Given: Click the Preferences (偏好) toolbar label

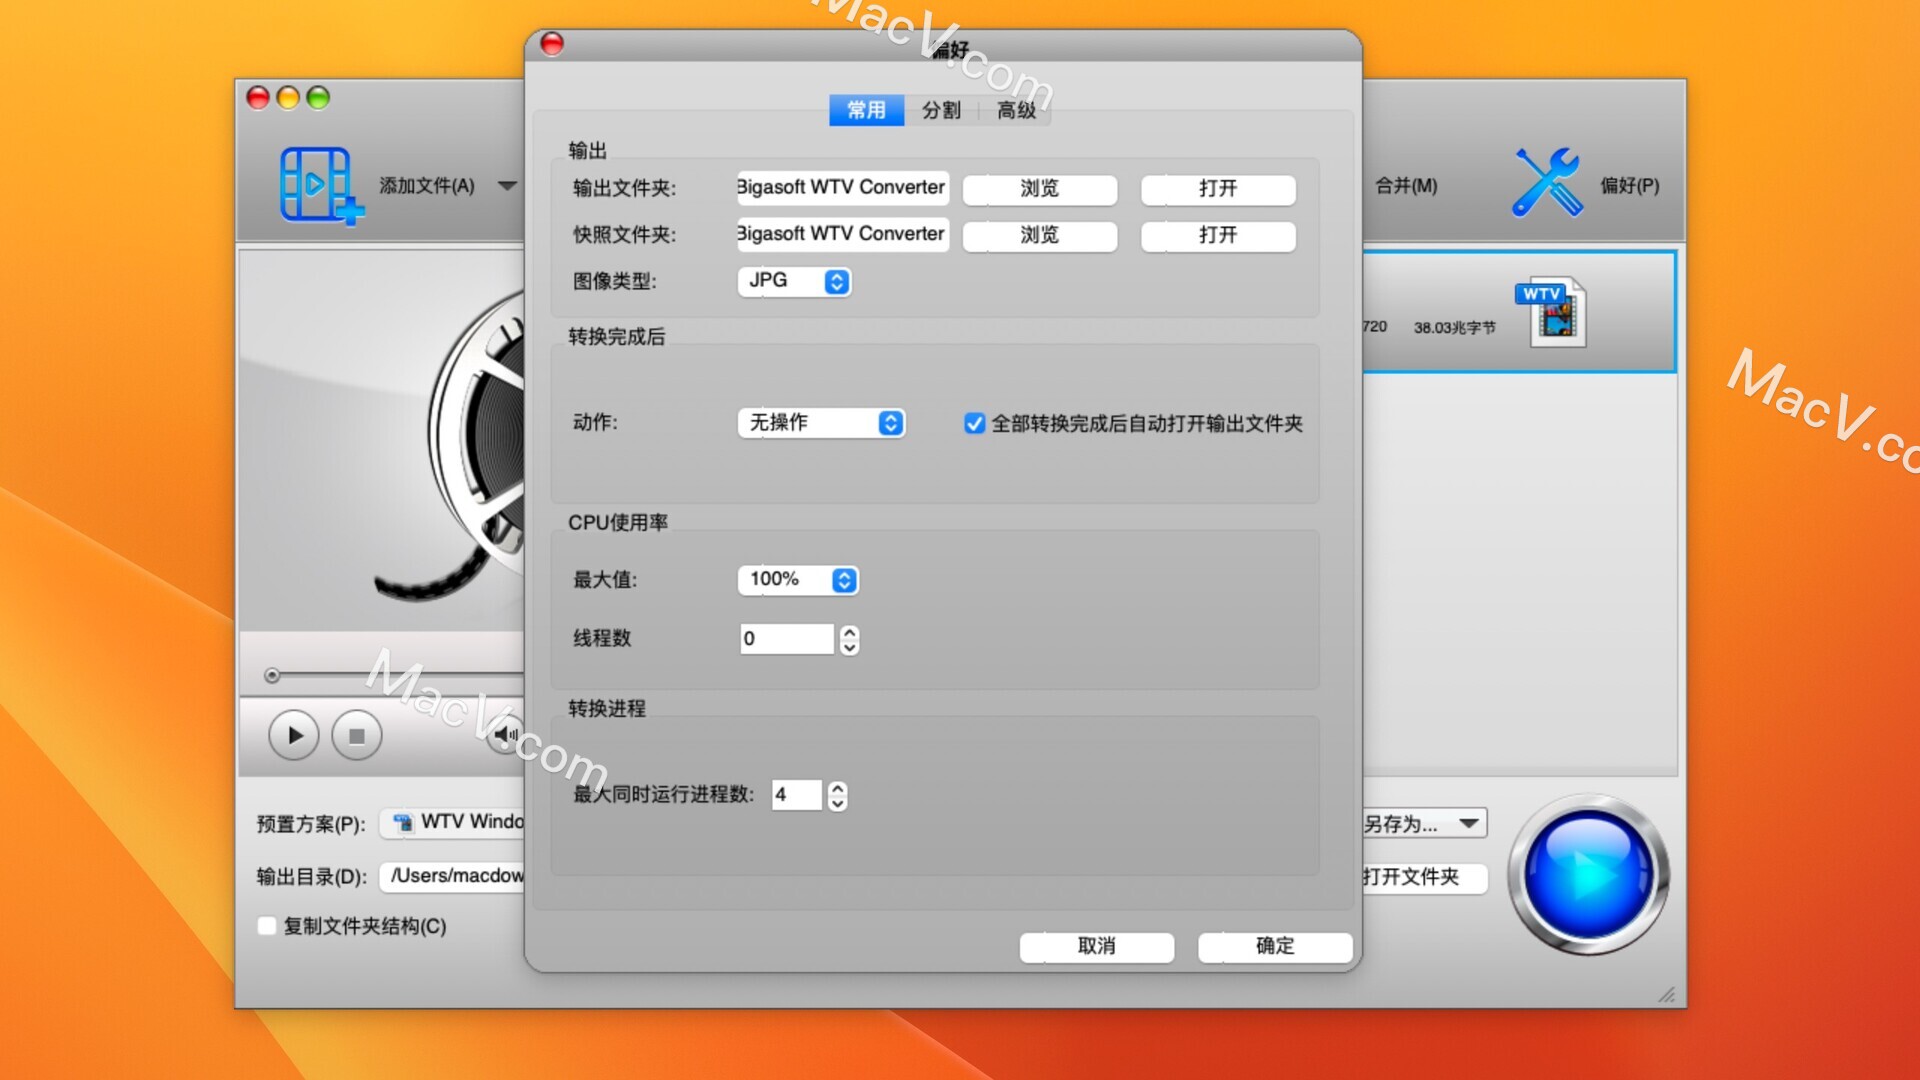Looking at the screenshot, I should coord(1629,186).
